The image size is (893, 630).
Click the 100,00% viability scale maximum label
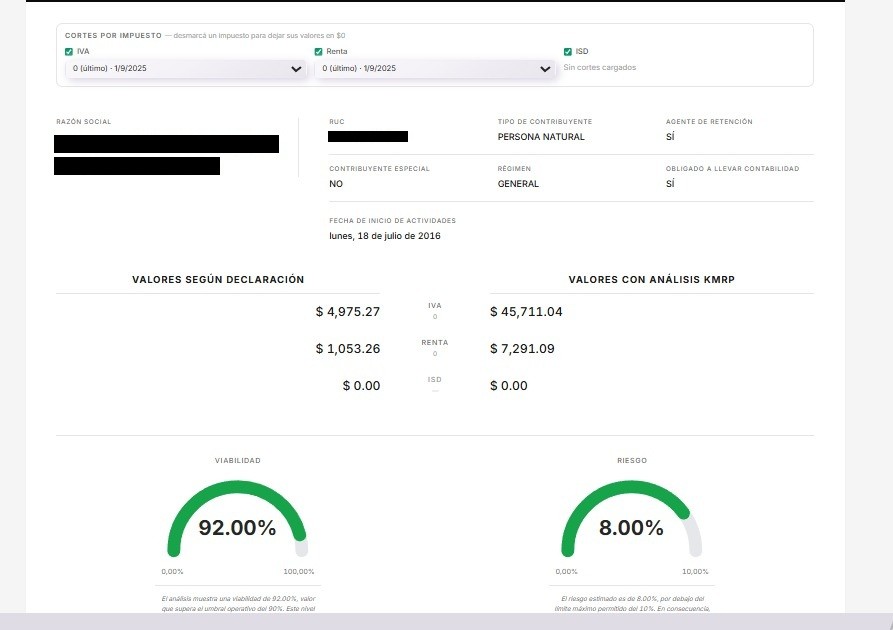[x=299, y=572]
